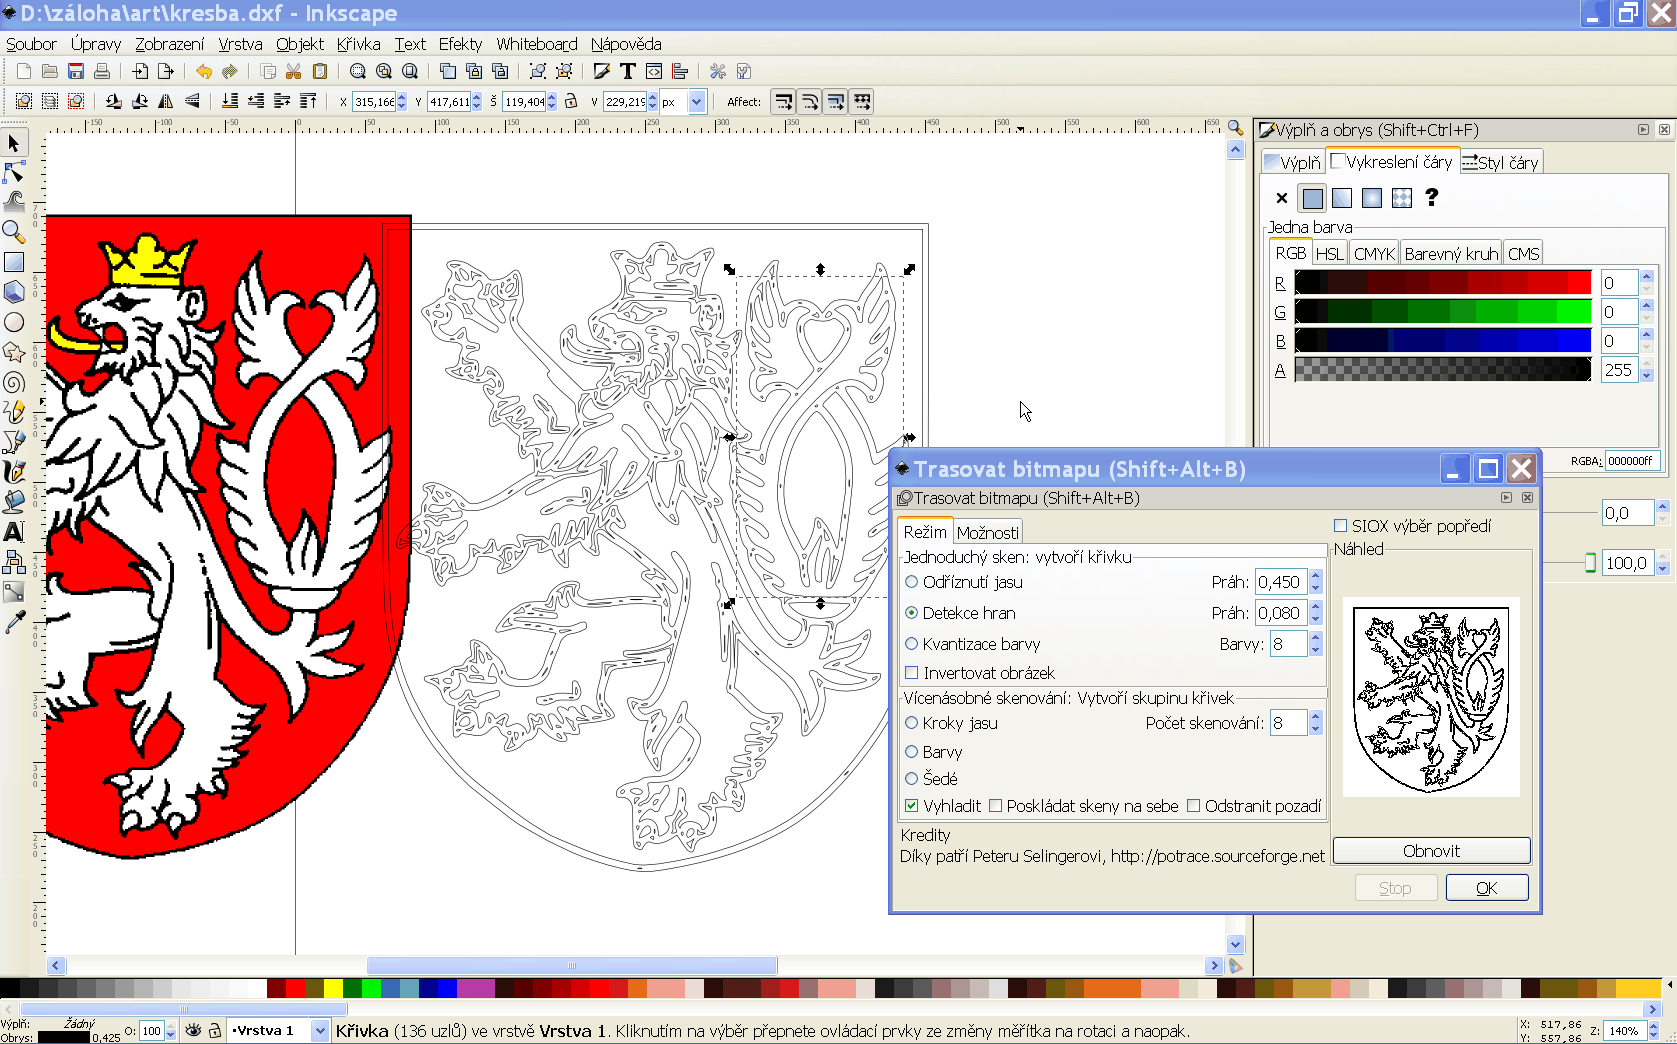Enable the Invertovat obrázek checkbox

(912, 673)
